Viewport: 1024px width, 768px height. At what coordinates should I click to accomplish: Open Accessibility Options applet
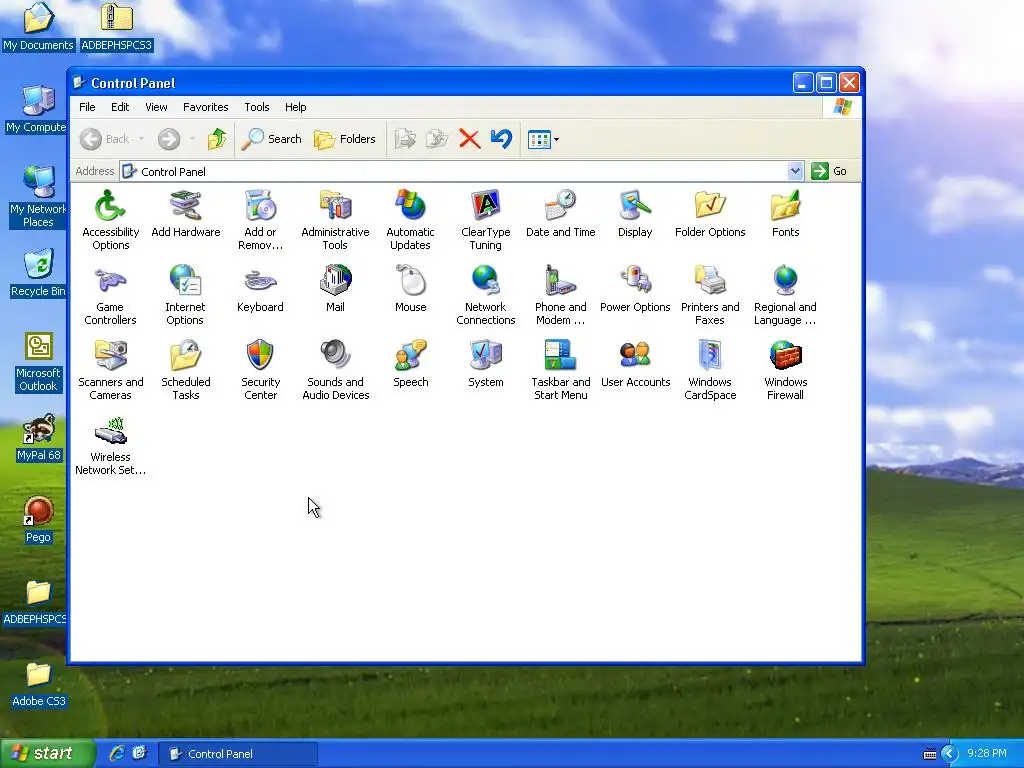pyautogui.click(x=110, y=220)
